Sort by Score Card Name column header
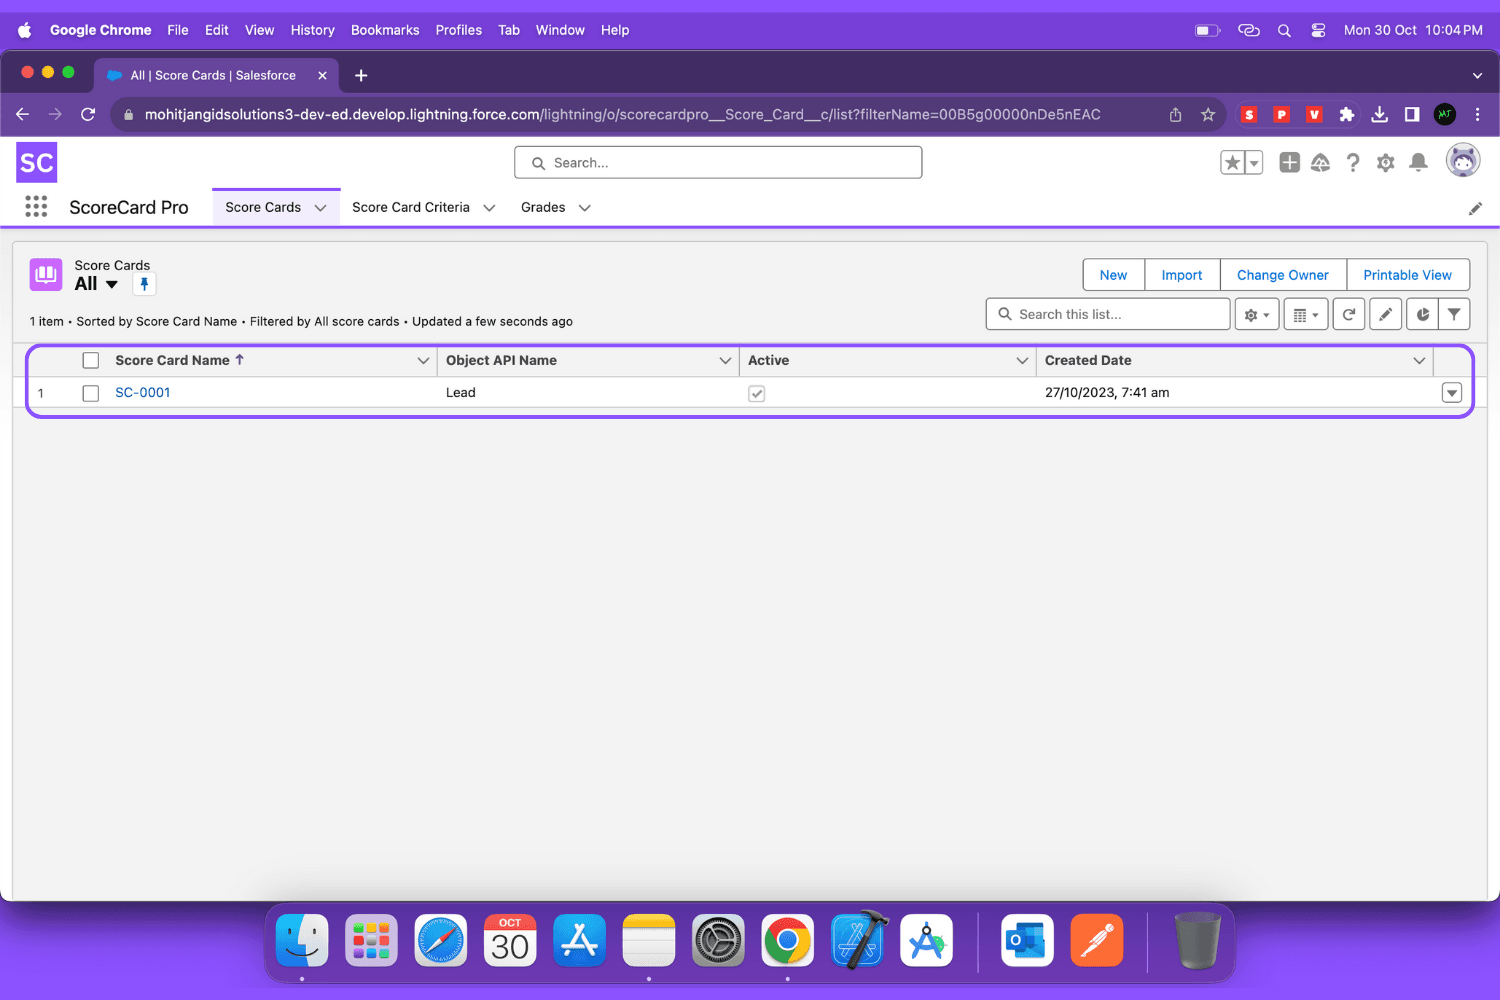Screen dimensions: 1500x1000 [172, 360]
